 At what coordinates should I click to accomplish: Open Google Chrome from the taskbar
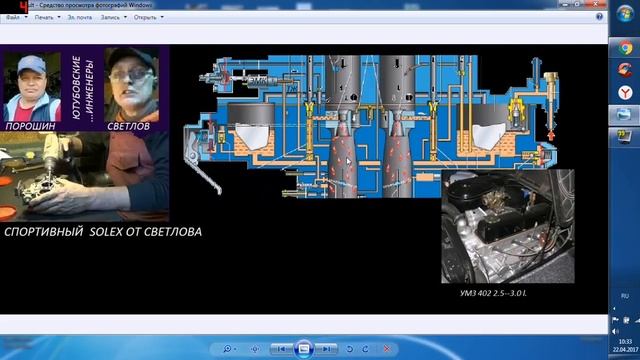click(x=624, y=48)
